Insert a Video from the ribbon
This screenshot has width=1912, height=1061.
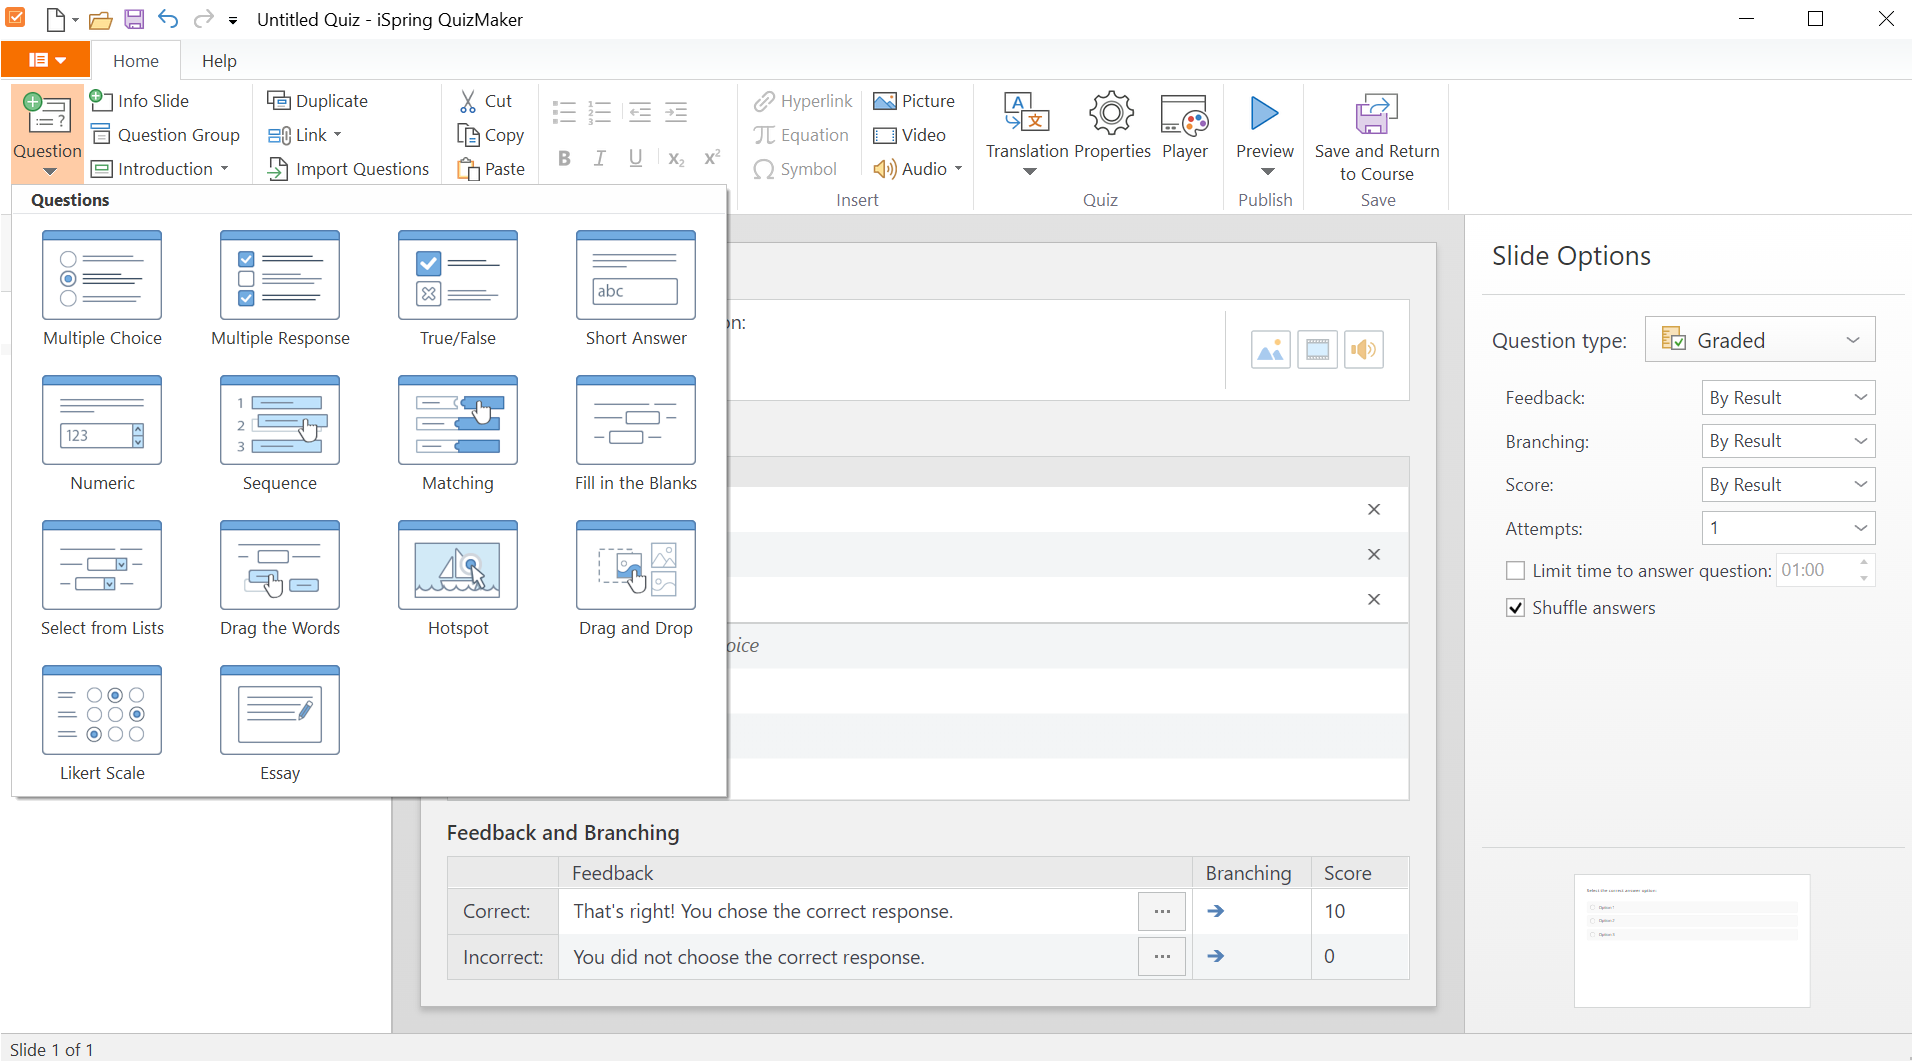[x=909, y=135]
